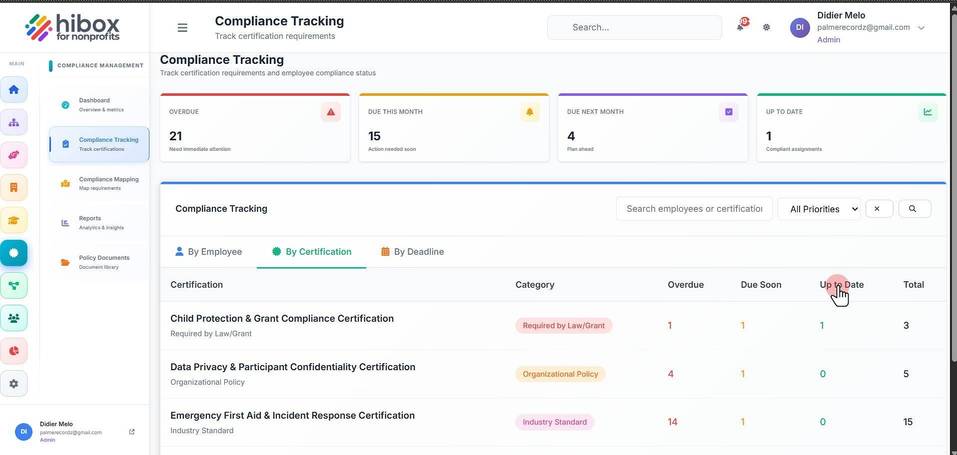
Task: Open Data Privacy & Participant Confidentiality Certification row
Action: (x=553, y=374)
